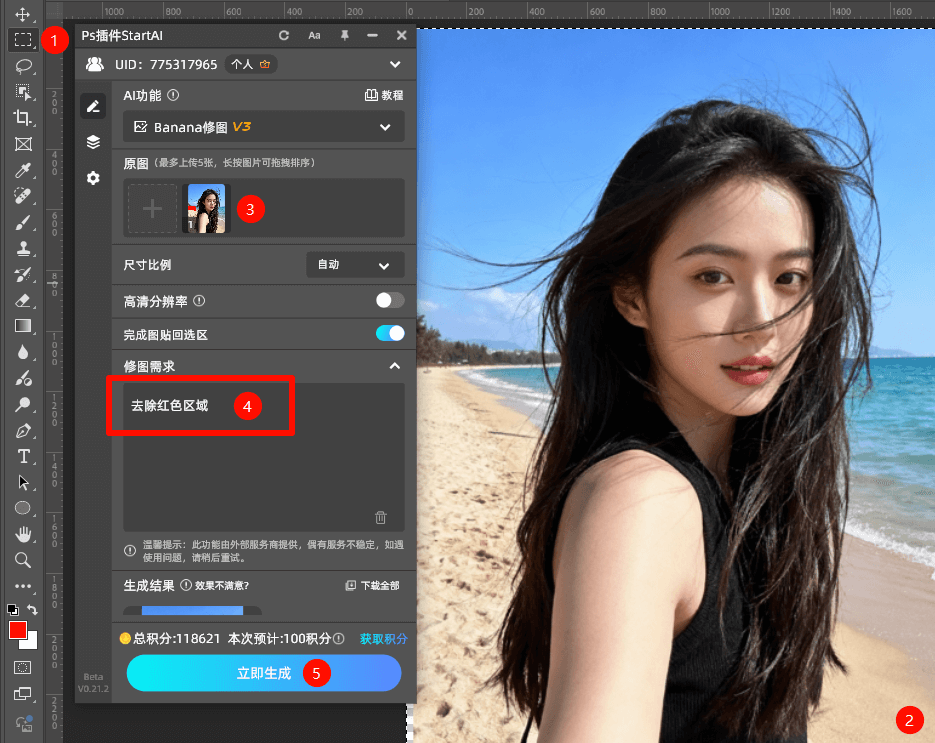
Task: Activate the Eyedropper tool
Action: 22,170
